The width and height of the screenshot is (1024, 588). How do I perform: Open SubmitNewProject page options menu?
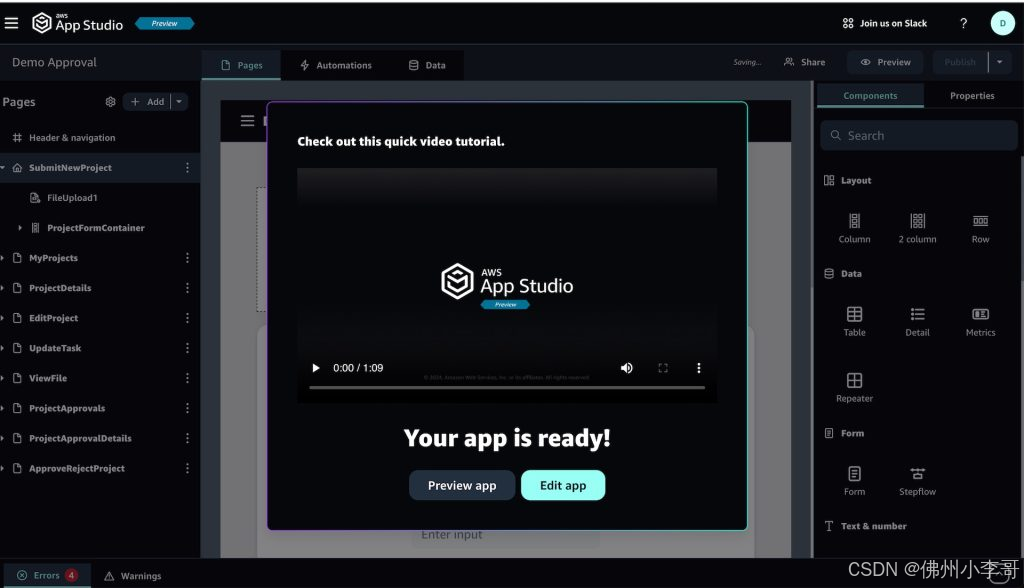(187, 168)
